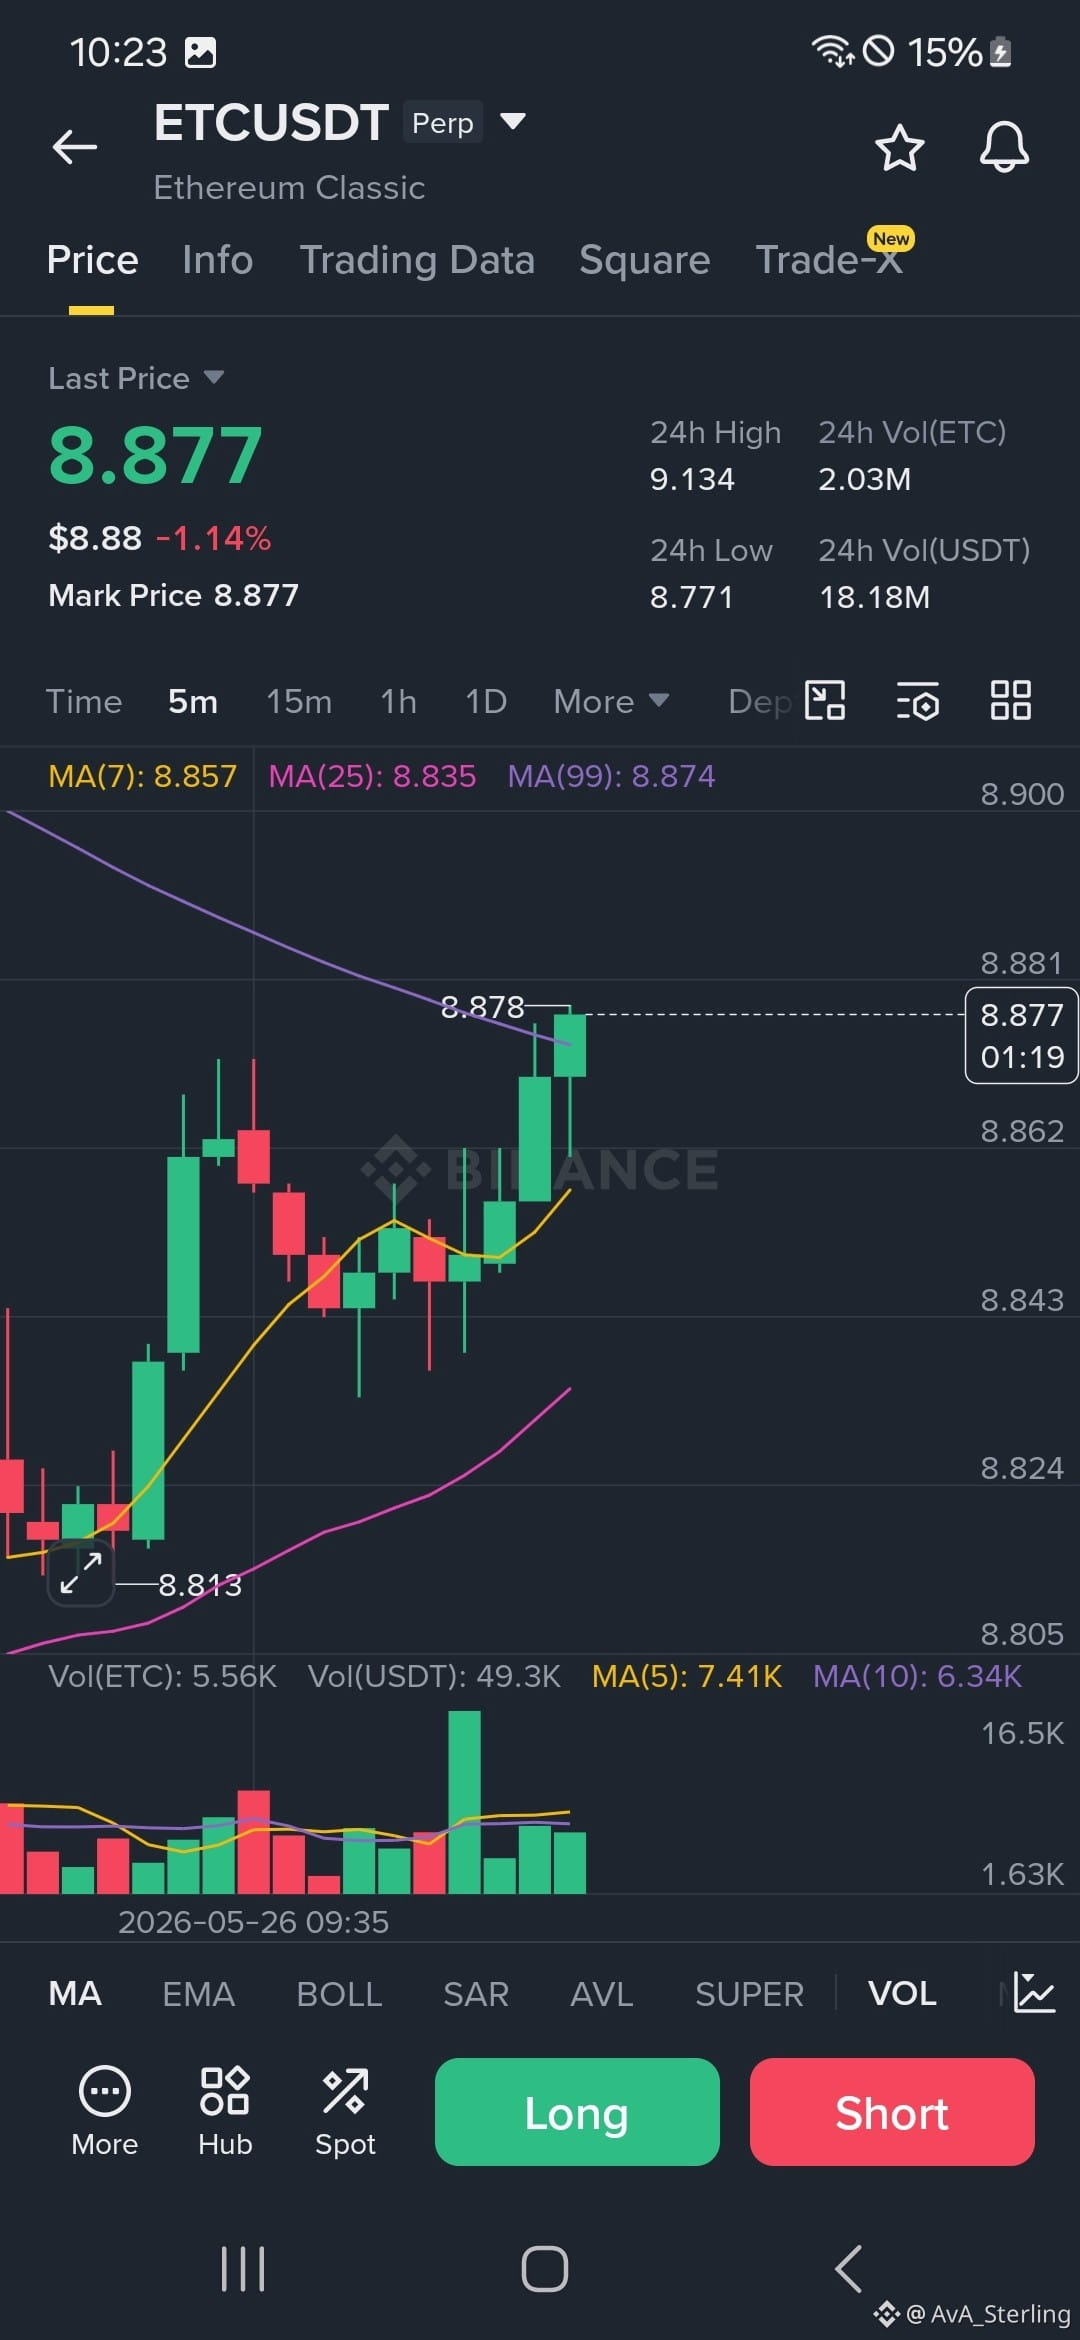This screenshot has height=2340, width=1080.
Task: Tap the Perp contract label
Action: click(x=443, y=122)
